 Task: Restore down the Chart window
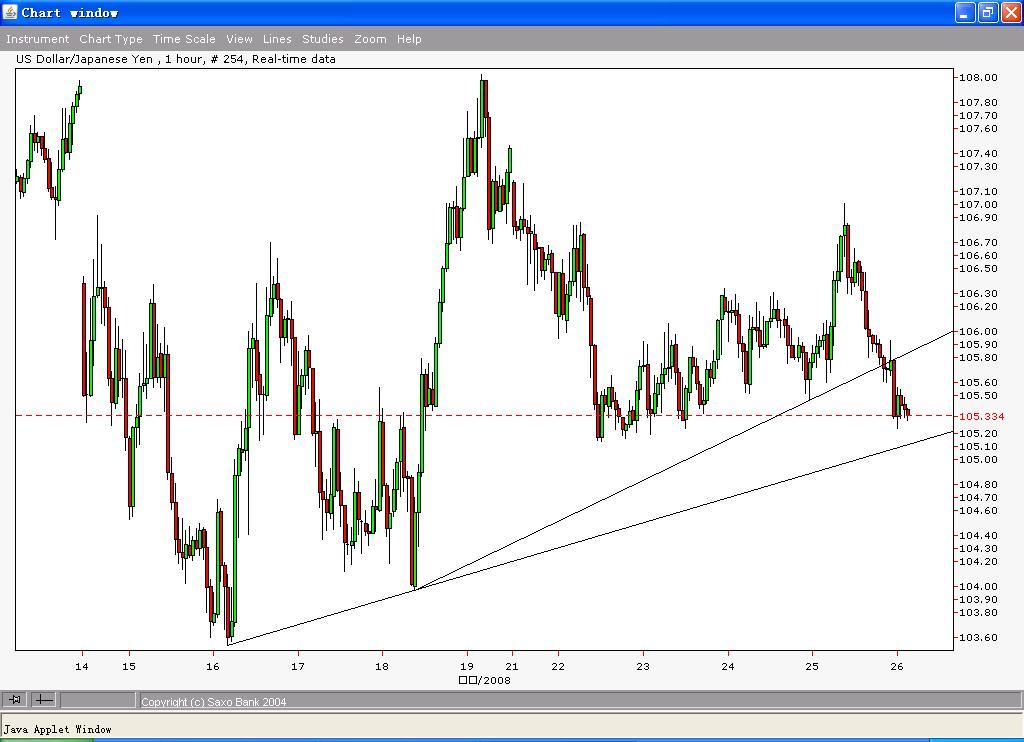(987, 12)
